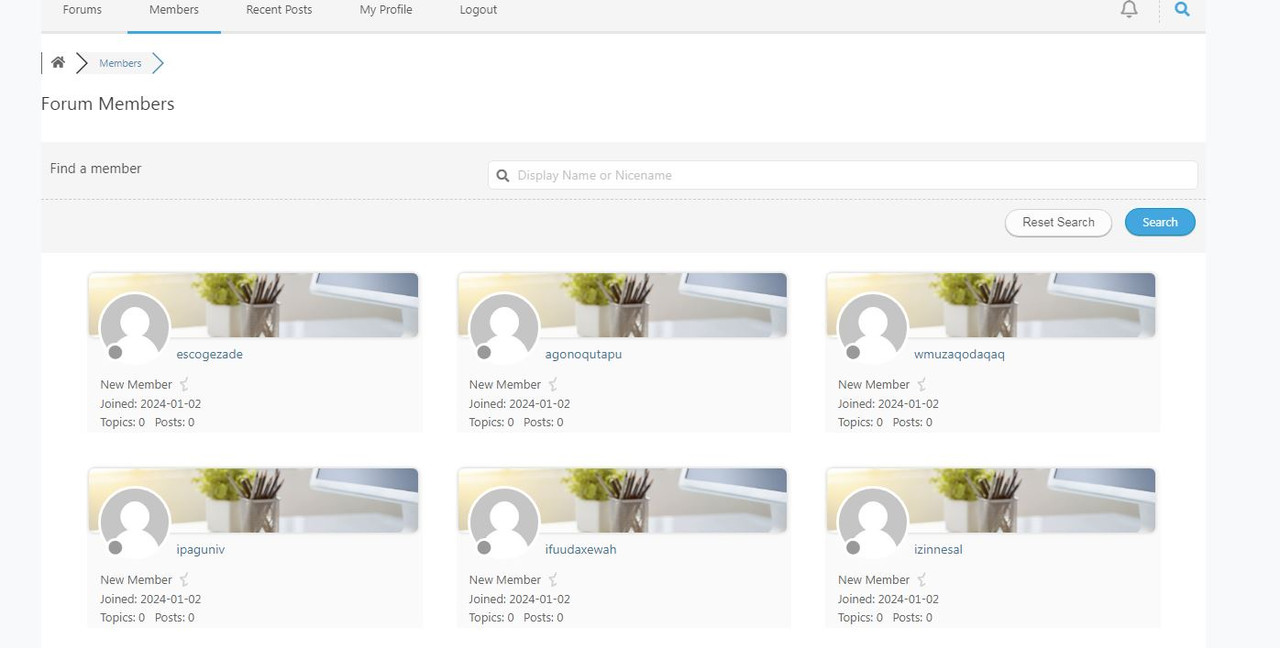Click the rating icon beside wmuzaqodaqaq's New Member title
Image resolution: width=1280 pixels, height=648 pixels.
pos(922,384)
